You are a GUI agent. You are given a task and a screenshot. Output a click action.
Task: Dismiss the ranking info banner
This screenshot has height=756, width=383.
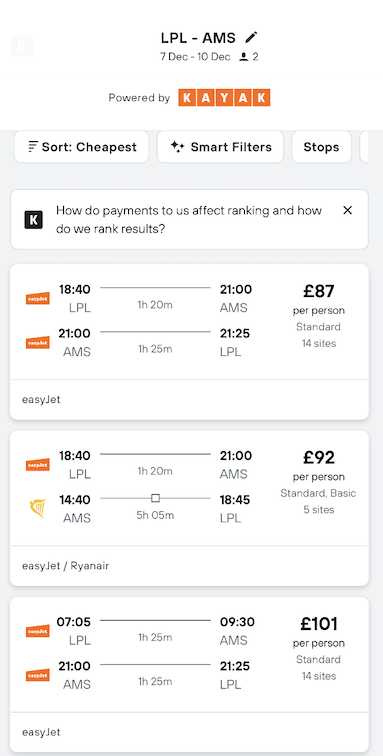pyautogui.click(x=347, y=210)
